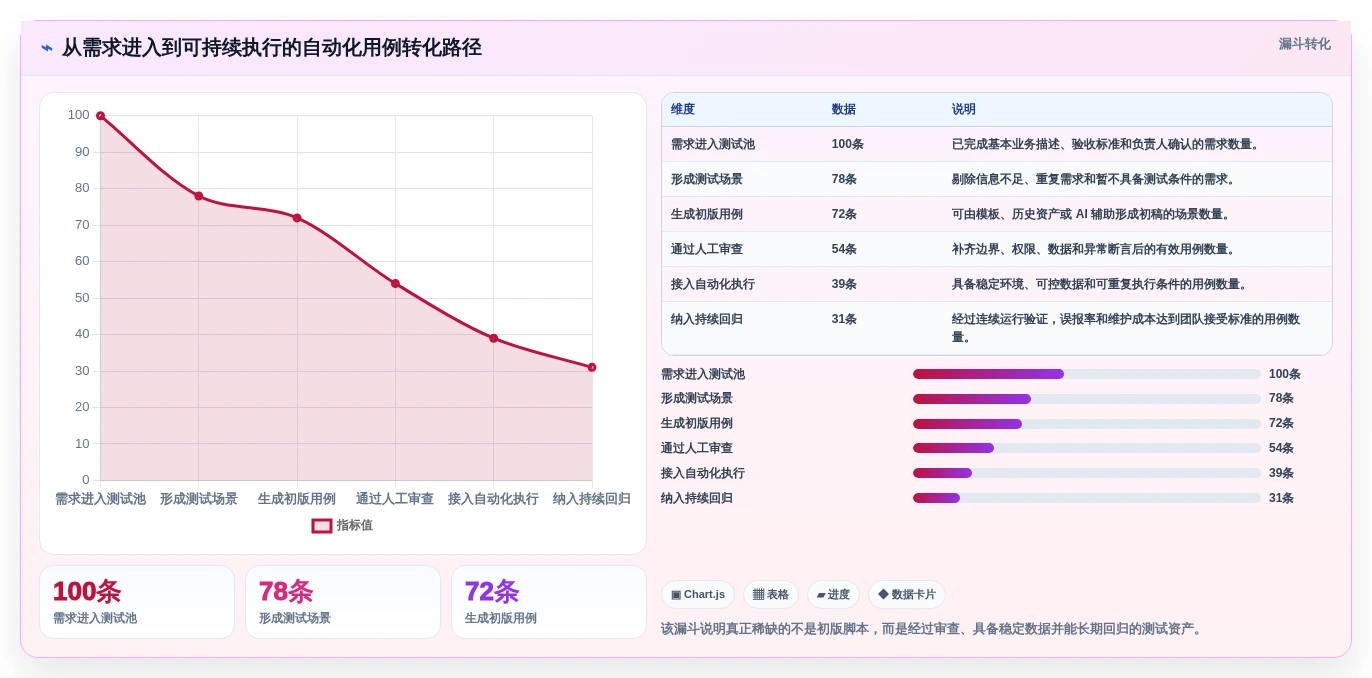
Task: Click description starting 补齐边界
Action: tap(1095, 249)
